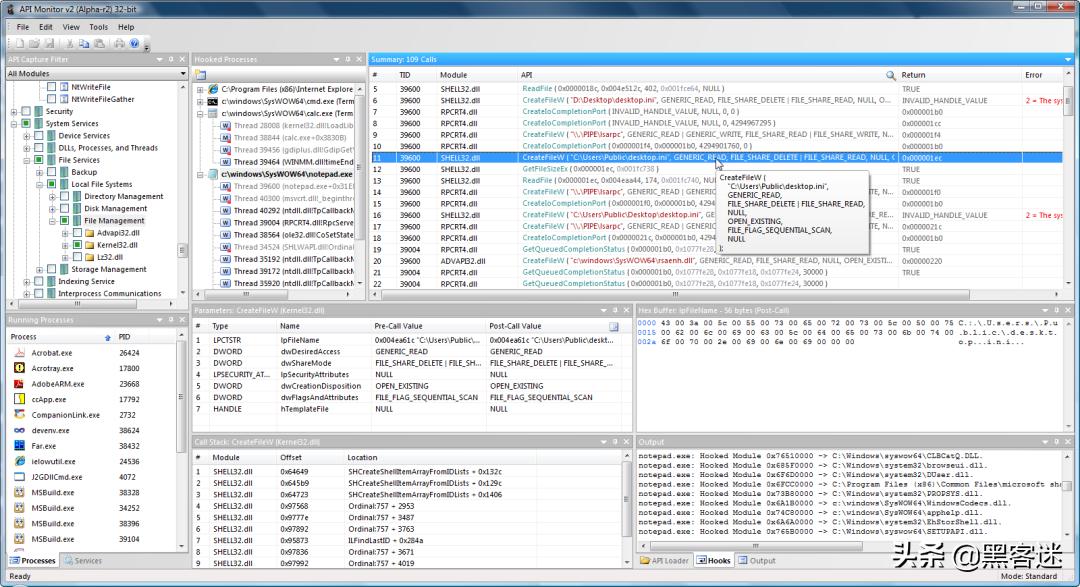
Task: Switch to the Services tab
Action: point(83,561)
